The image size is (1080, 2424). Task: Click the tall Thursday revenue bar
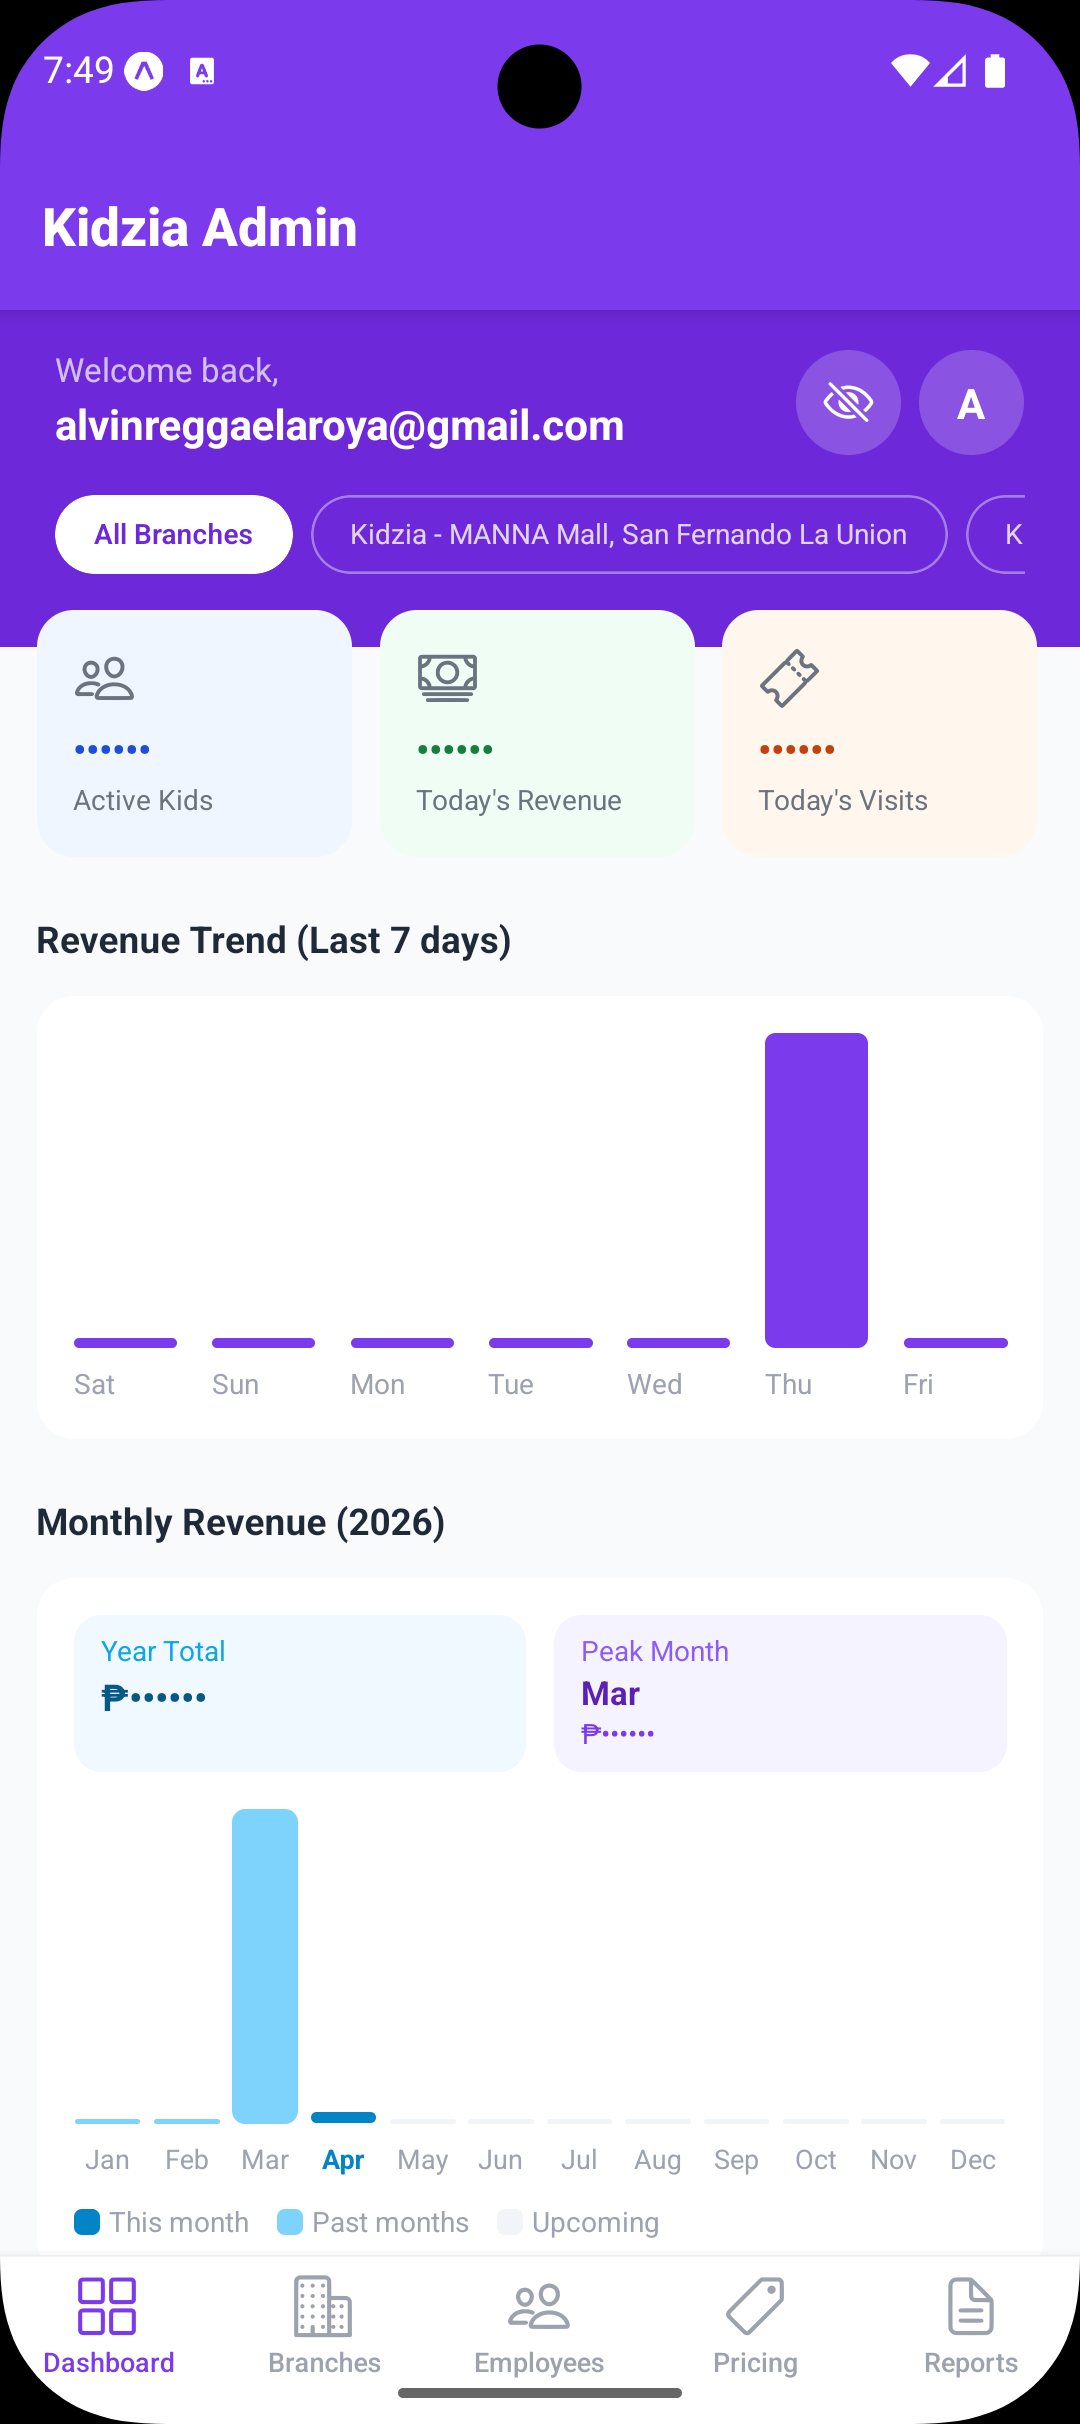(x=816, y=1190)
